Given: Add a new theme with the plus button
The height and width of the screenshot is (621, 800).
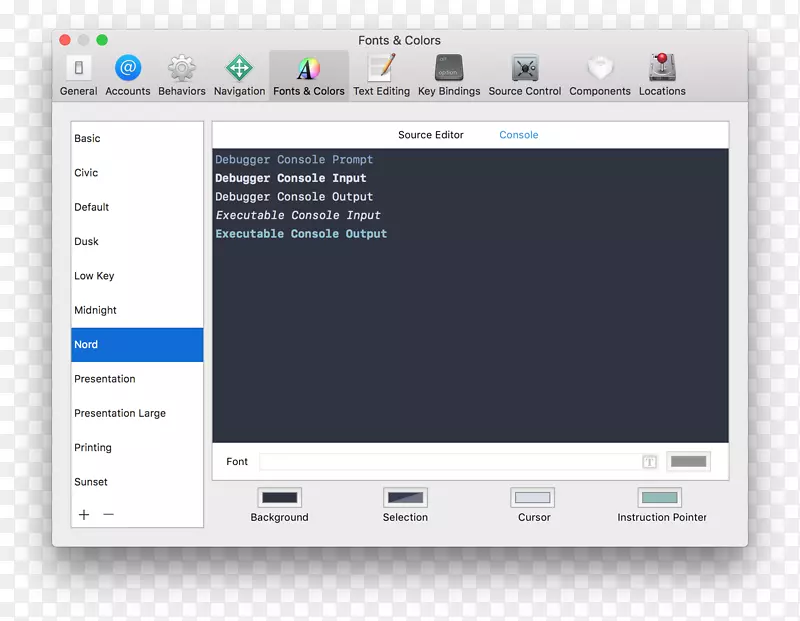Looking at the screenshot, I should coord(84,514).
